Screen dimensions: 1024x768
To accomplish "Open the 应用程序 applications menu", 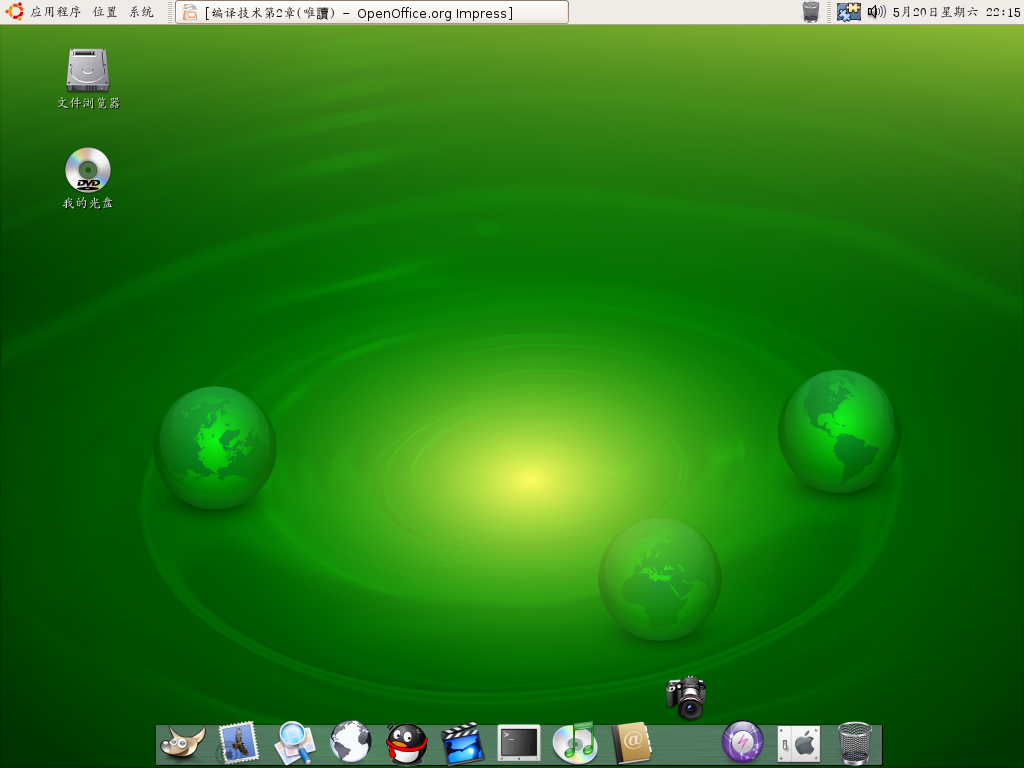I will pyautogui.click(x=56, y=12).
